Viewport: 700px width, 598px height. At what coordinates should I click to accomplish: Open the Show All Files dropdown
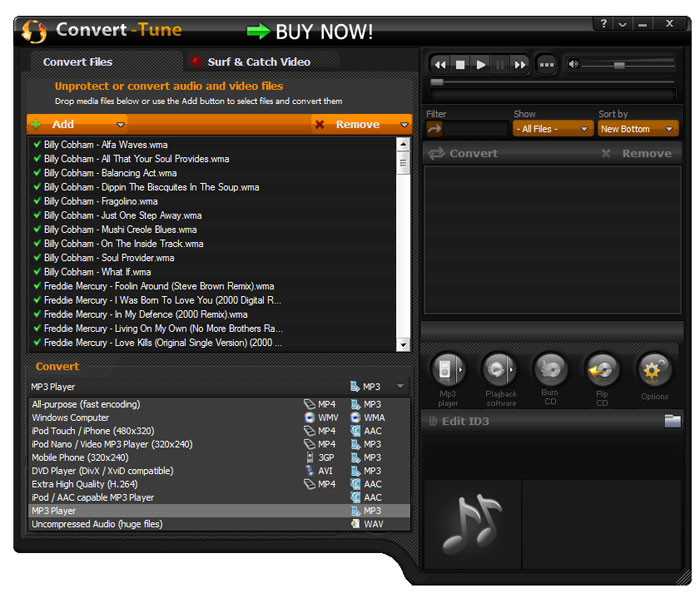553,129
